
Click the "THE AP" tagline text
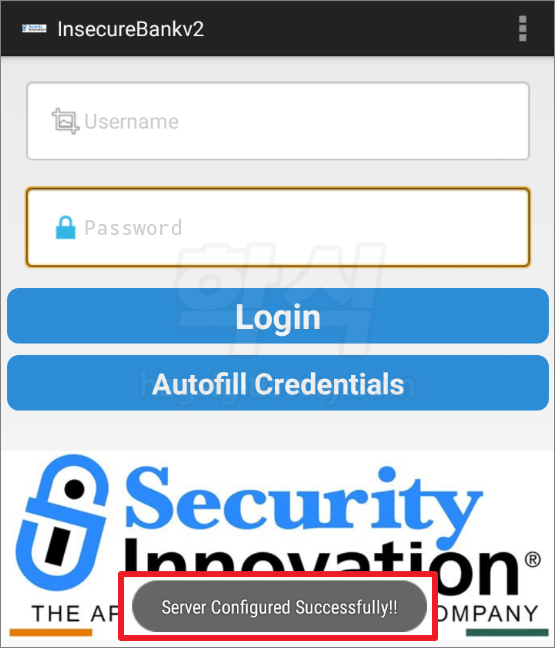[x=75, y=613]
